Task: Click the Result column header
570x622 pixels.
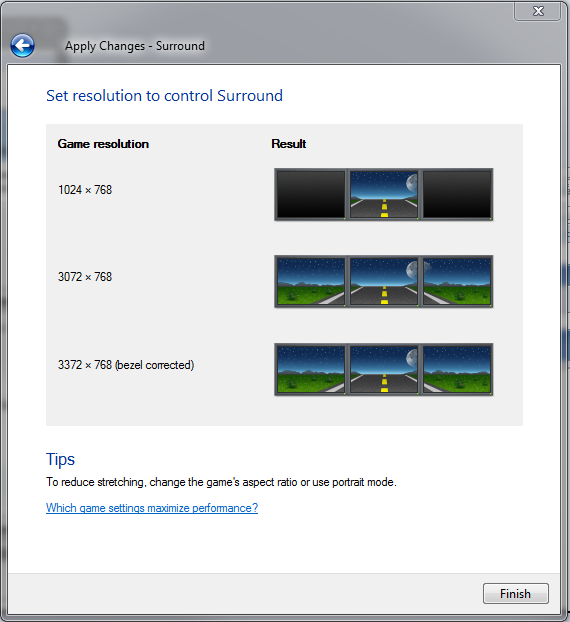Action: tap(289, 144)
